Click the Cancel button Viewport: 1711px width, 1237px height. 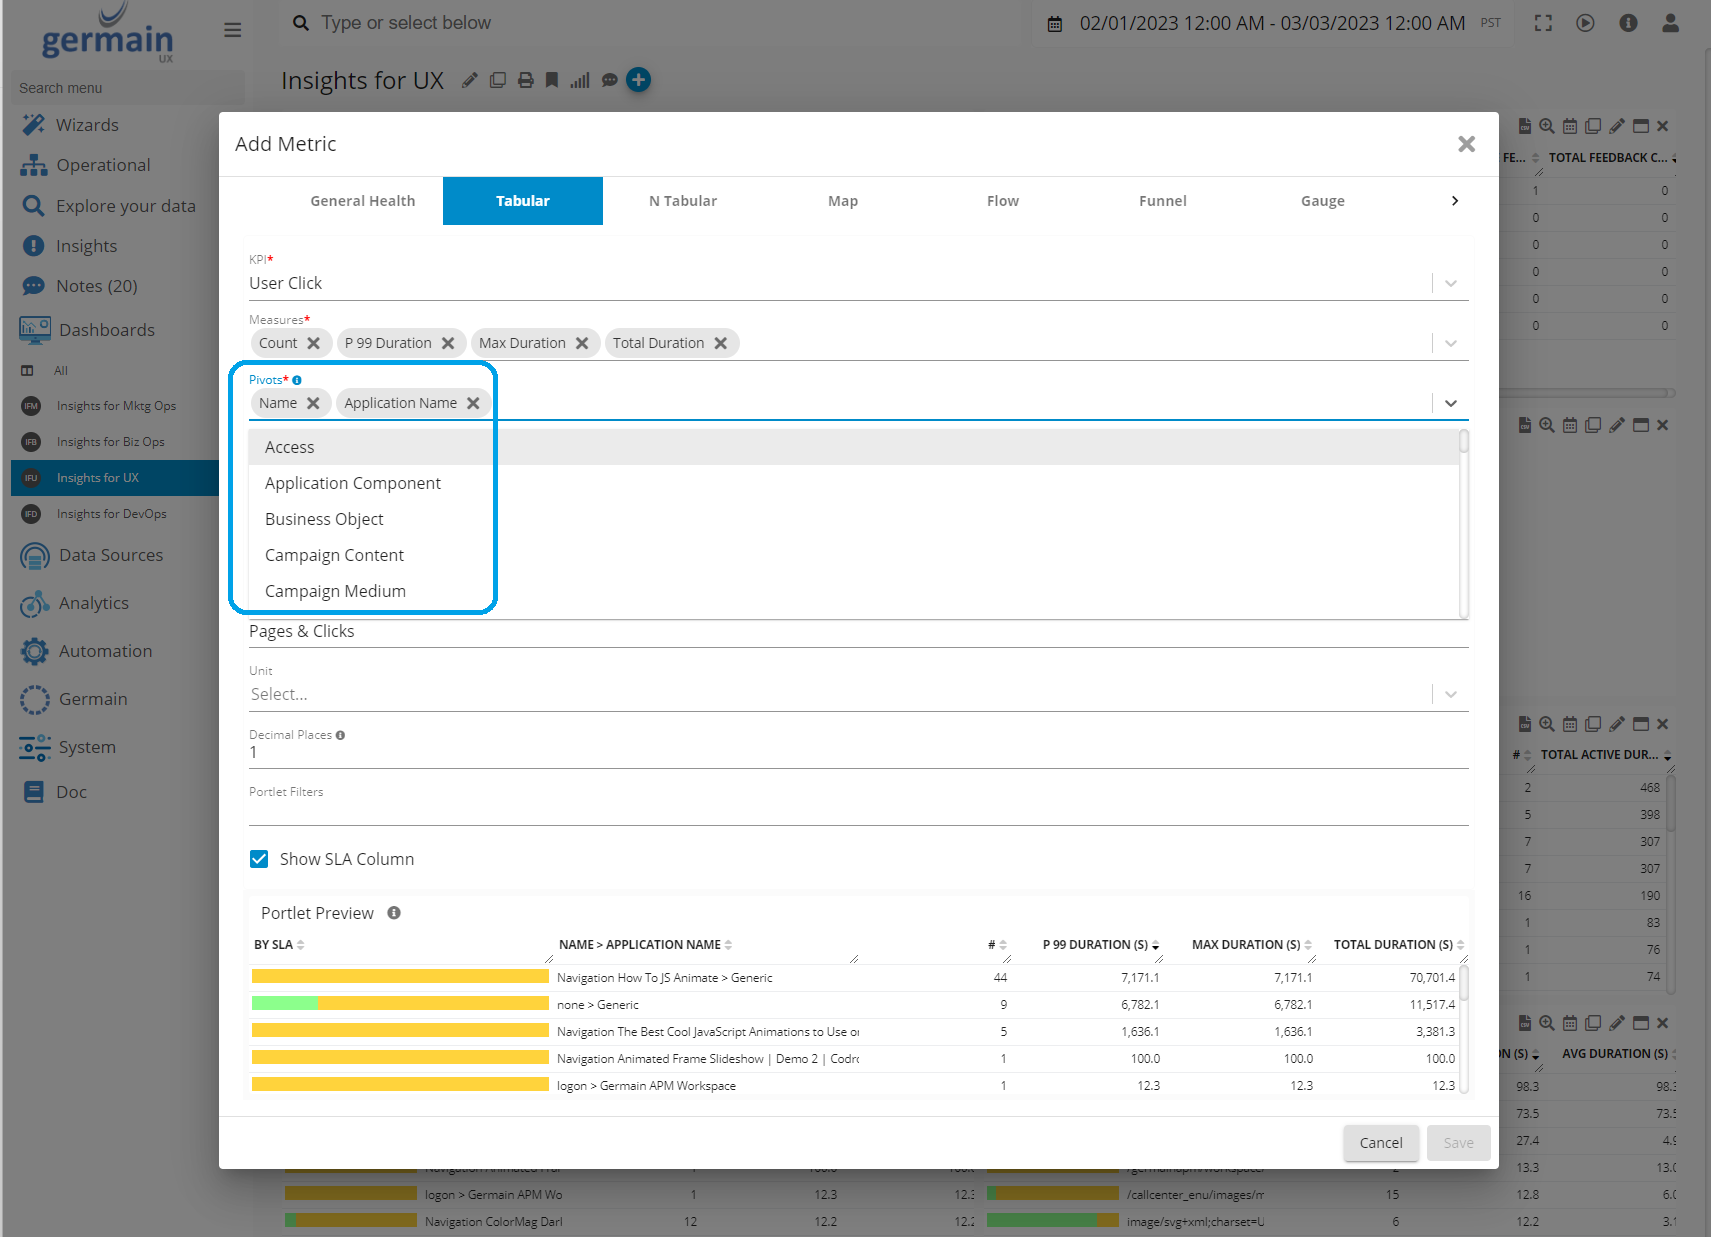coord(1380,1143)
